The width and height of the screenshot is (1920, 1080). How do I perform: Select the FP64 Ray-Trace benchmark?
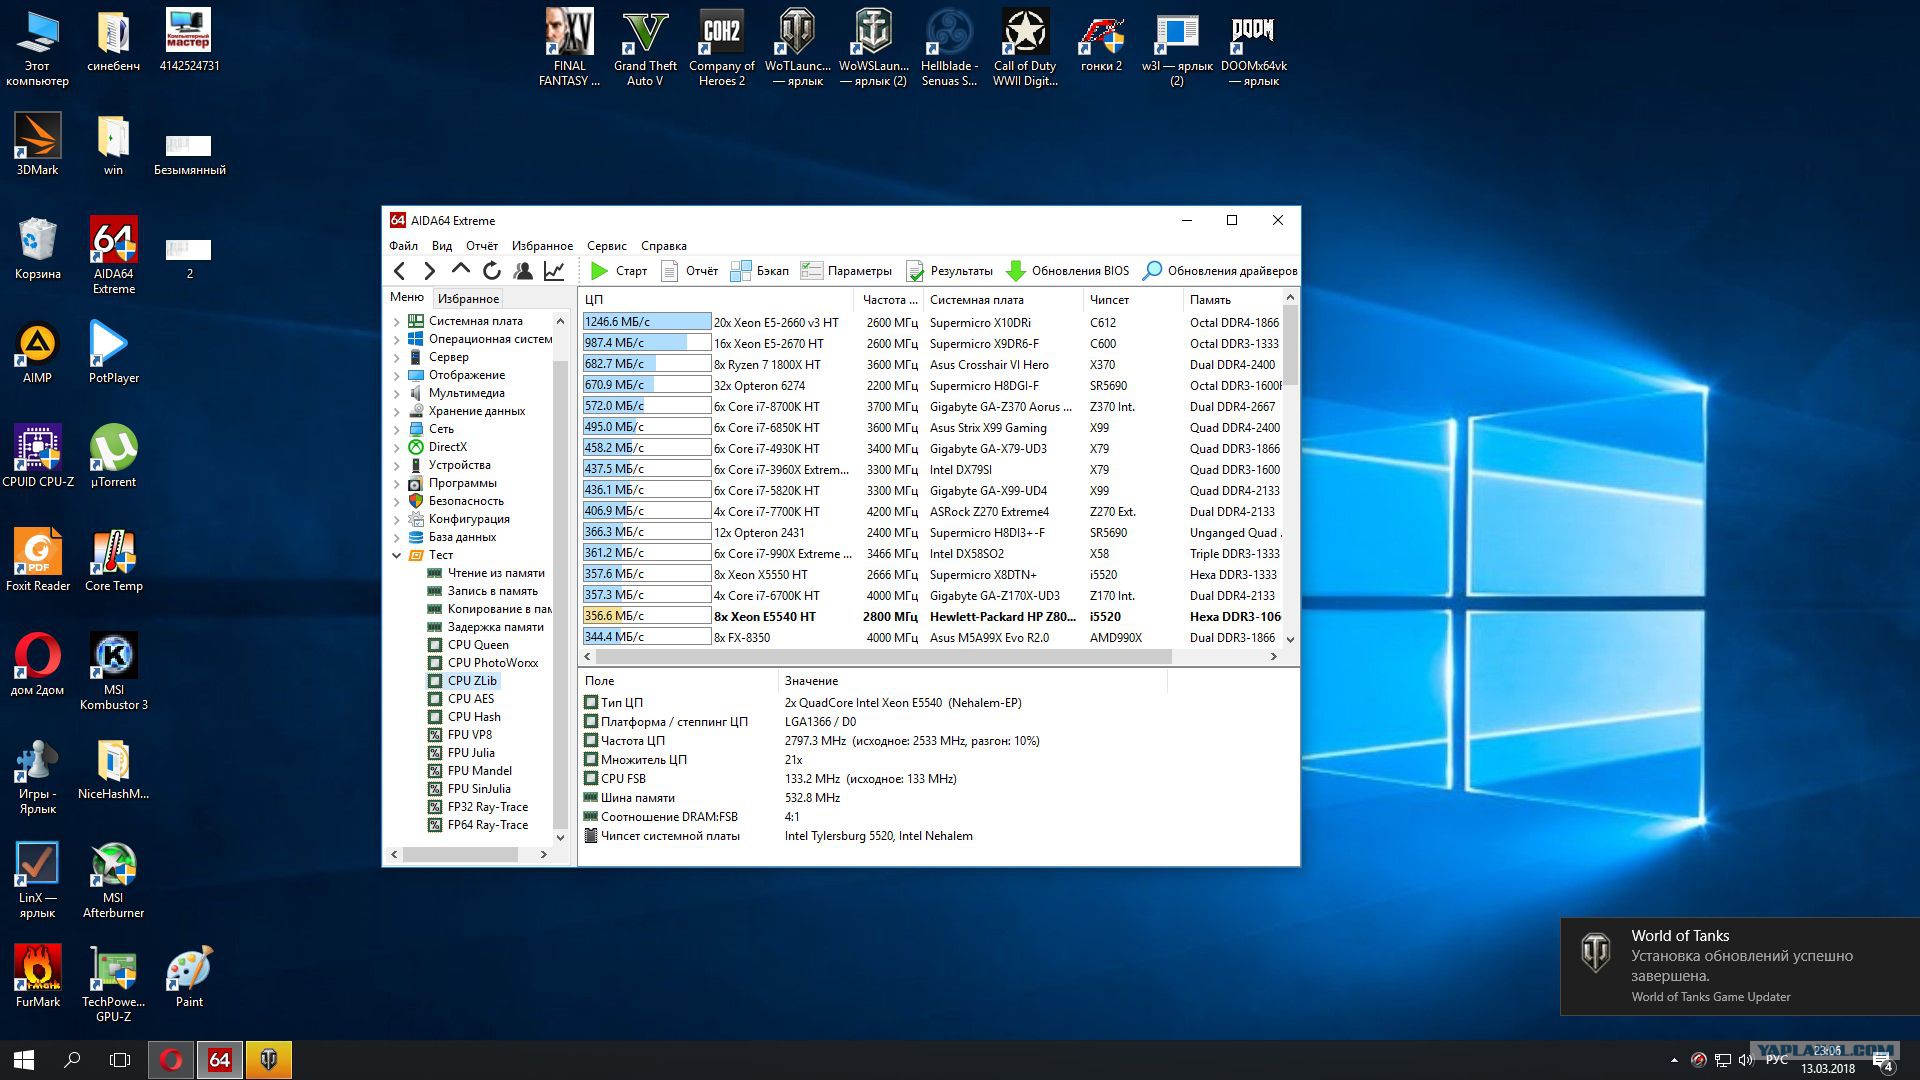pyautogui.click(x=487, y=825)
